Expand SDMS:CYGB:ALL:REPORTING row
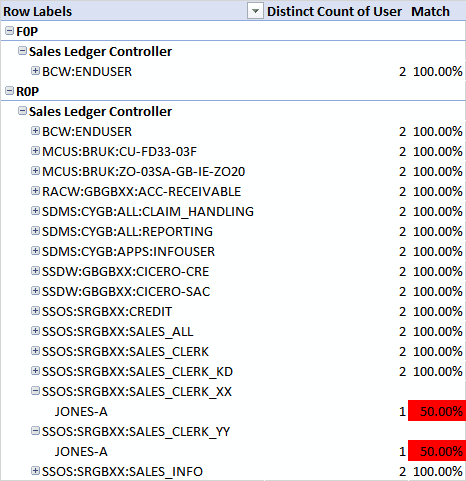Image resolution: width=466 pixels, height=481 pixels. click(35, 231)
